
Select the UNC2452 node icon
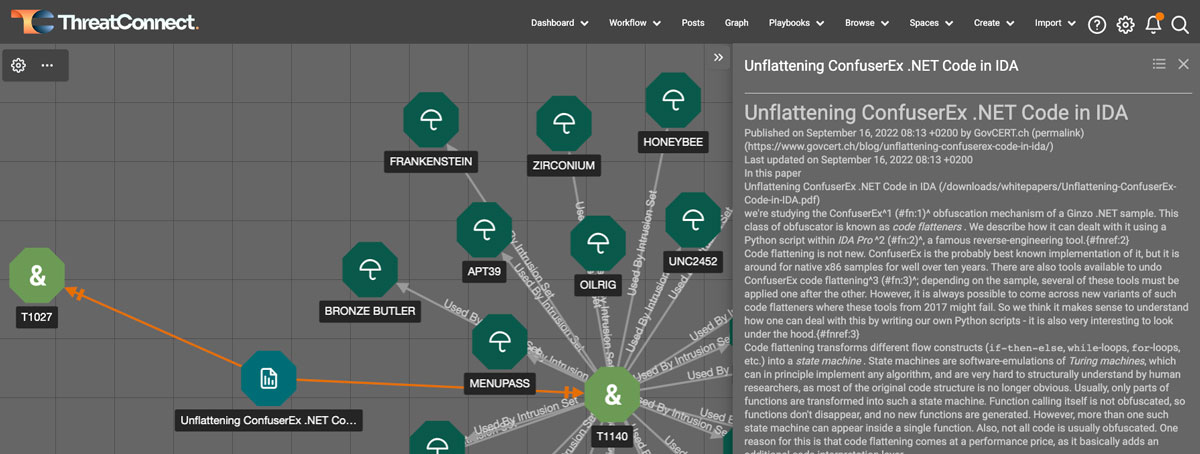[x=693, y=221]
